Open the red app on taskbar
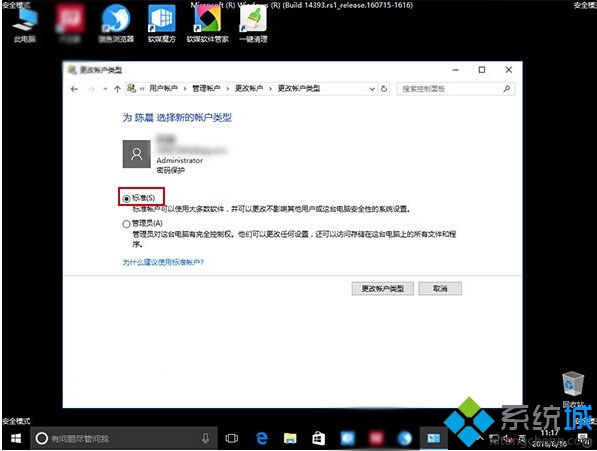 (x=376, y=438)
